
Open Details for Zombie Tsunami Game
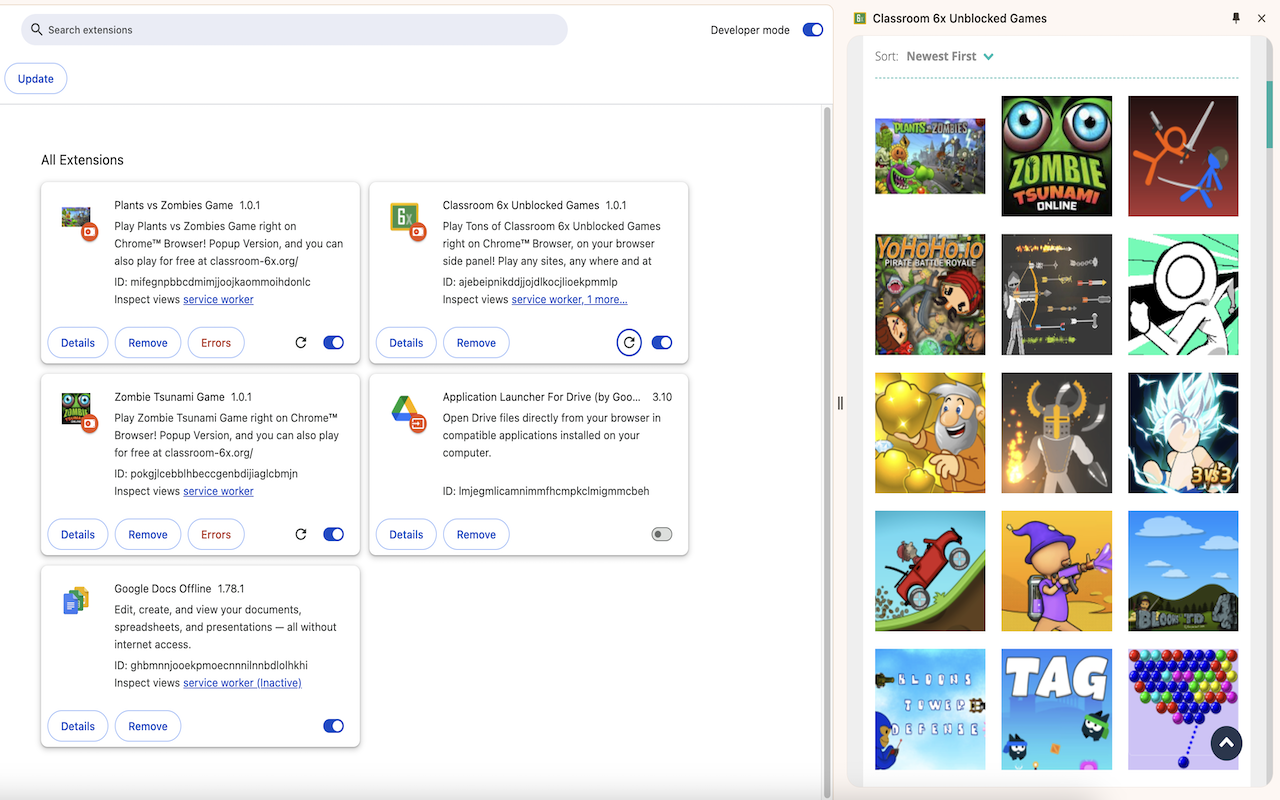pos(78,534)
